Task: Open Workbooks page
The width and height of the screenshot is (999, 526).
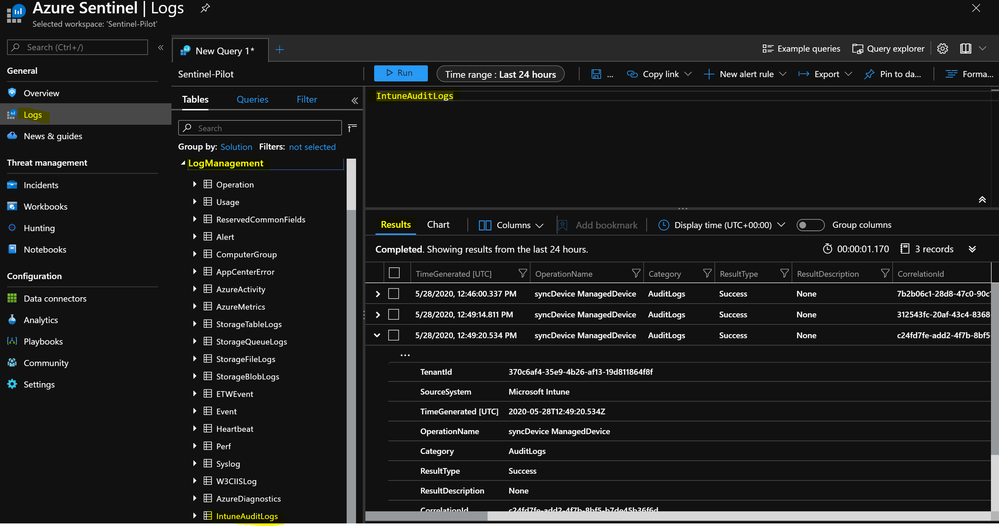Action: [45, 207]
